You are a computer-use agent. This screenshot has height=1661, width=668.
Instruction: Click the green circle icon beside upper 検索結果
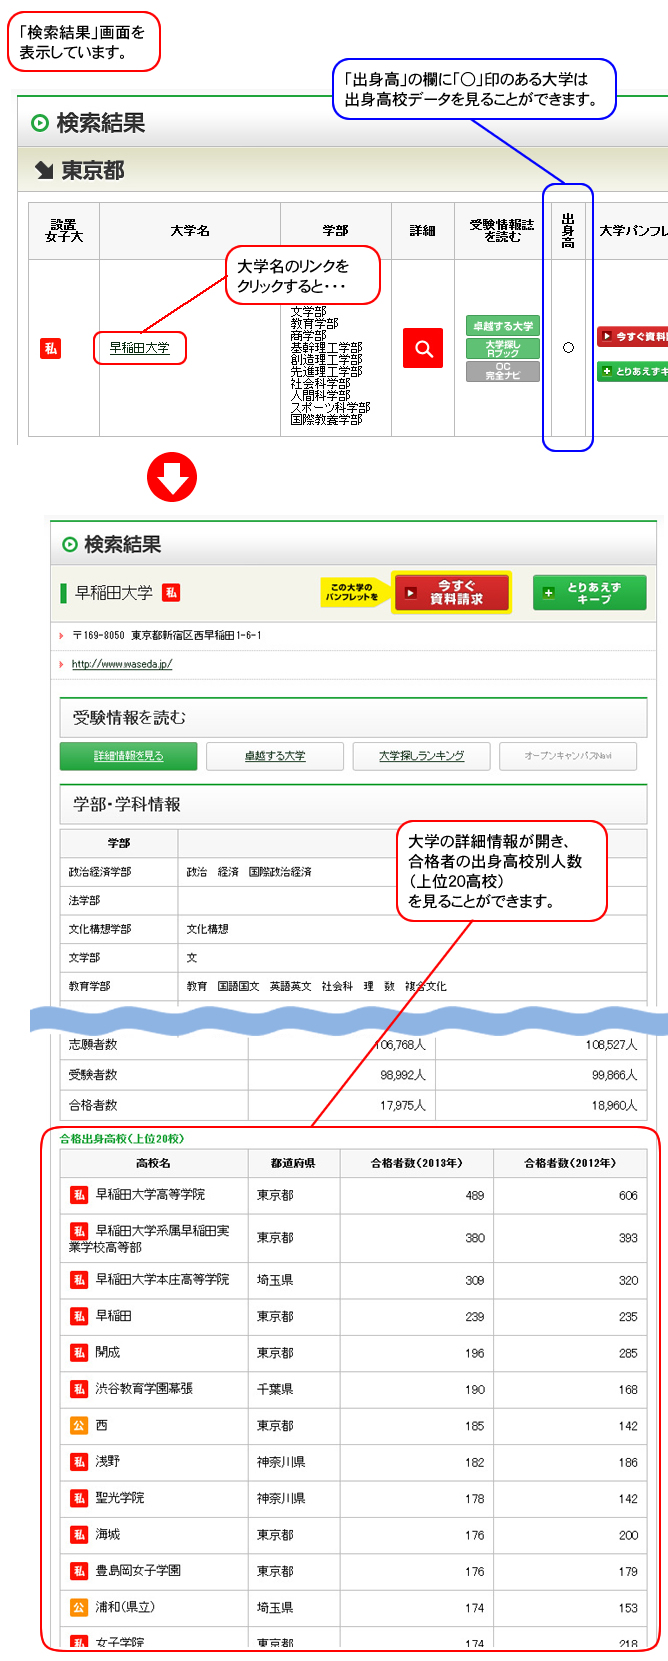(x=40, y=123)
